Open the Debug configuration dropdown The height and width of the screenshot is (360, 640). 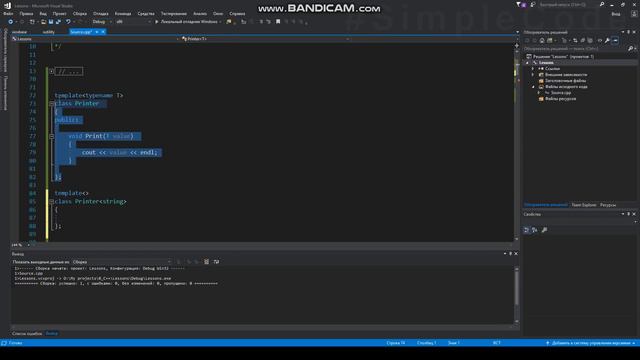click(x=102, y=22)
